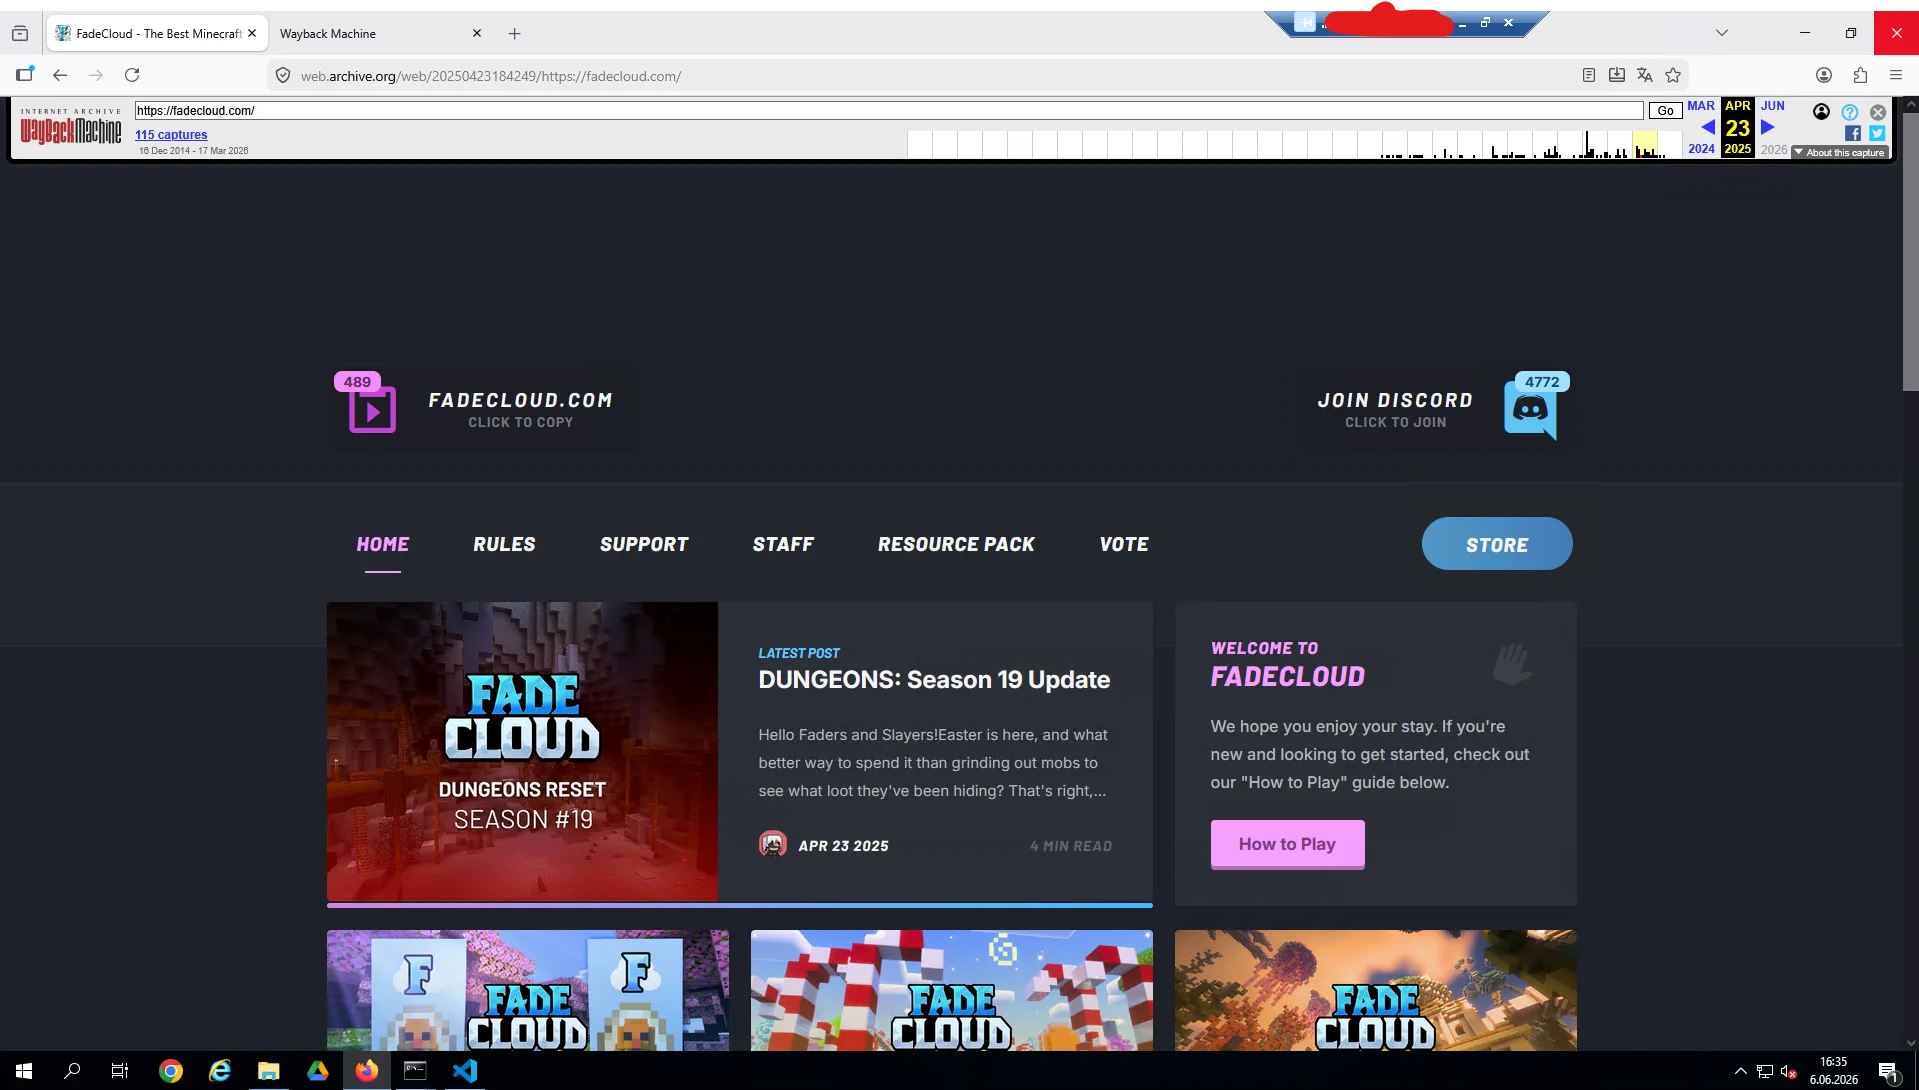This screenshot has width=1919, height=1090.
Task: Click JOIN DISCORD text
Action: point(1395,400)
